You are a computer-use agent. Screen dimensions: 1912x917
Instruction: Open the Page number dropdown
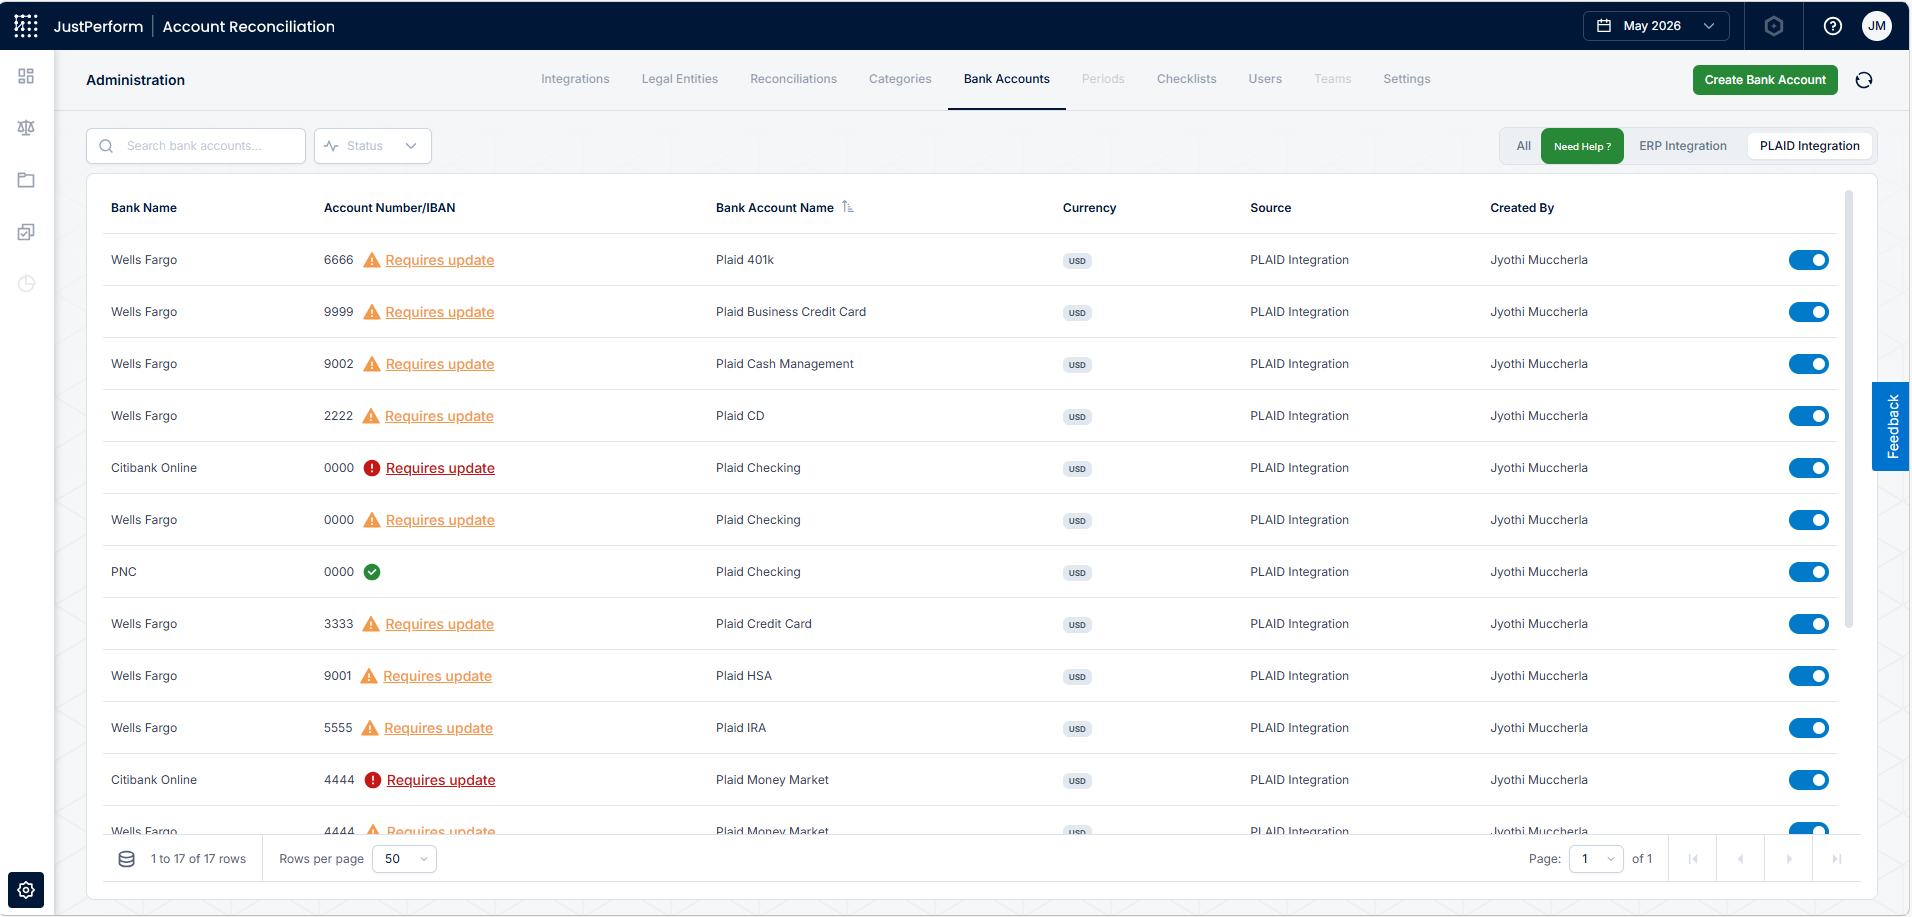[1596, 859]
